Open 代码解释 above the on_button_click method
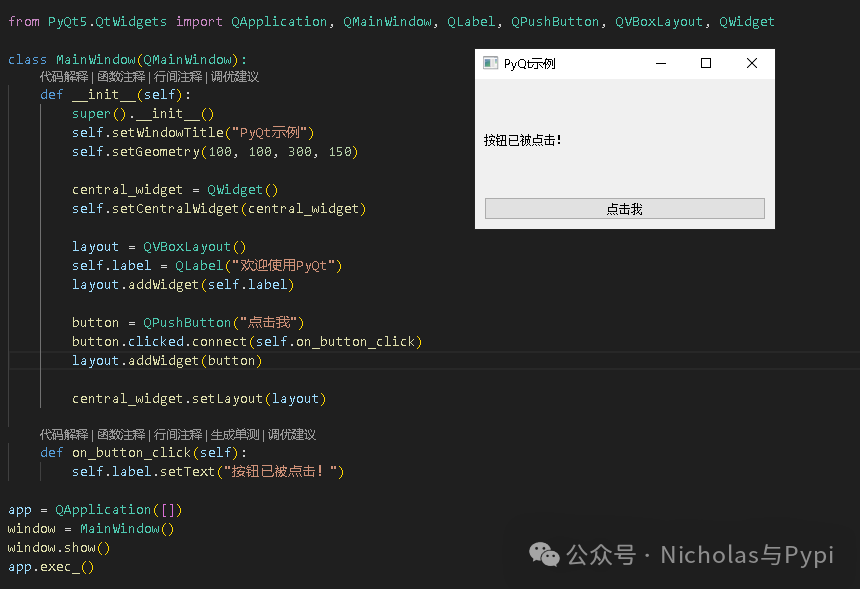The height and width of the screenshot is (589, 860). [x=64, y=435]
